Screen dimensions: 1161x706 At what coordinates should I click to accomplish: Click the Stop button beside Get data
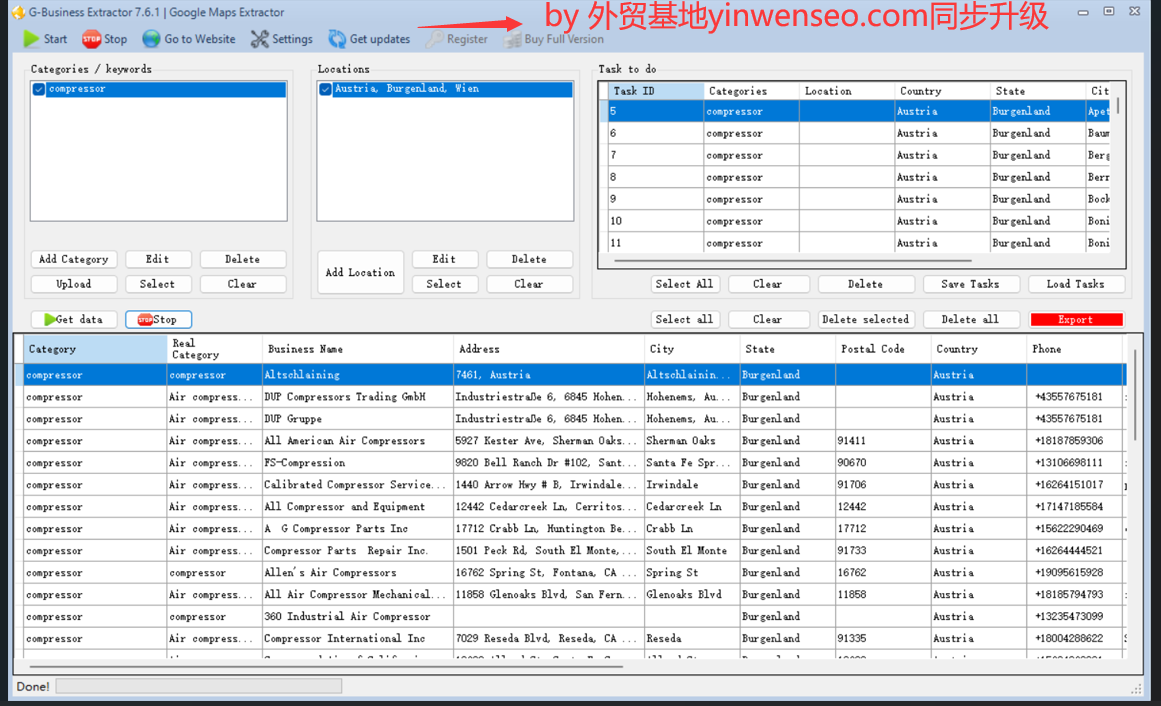tap(158, 319)
